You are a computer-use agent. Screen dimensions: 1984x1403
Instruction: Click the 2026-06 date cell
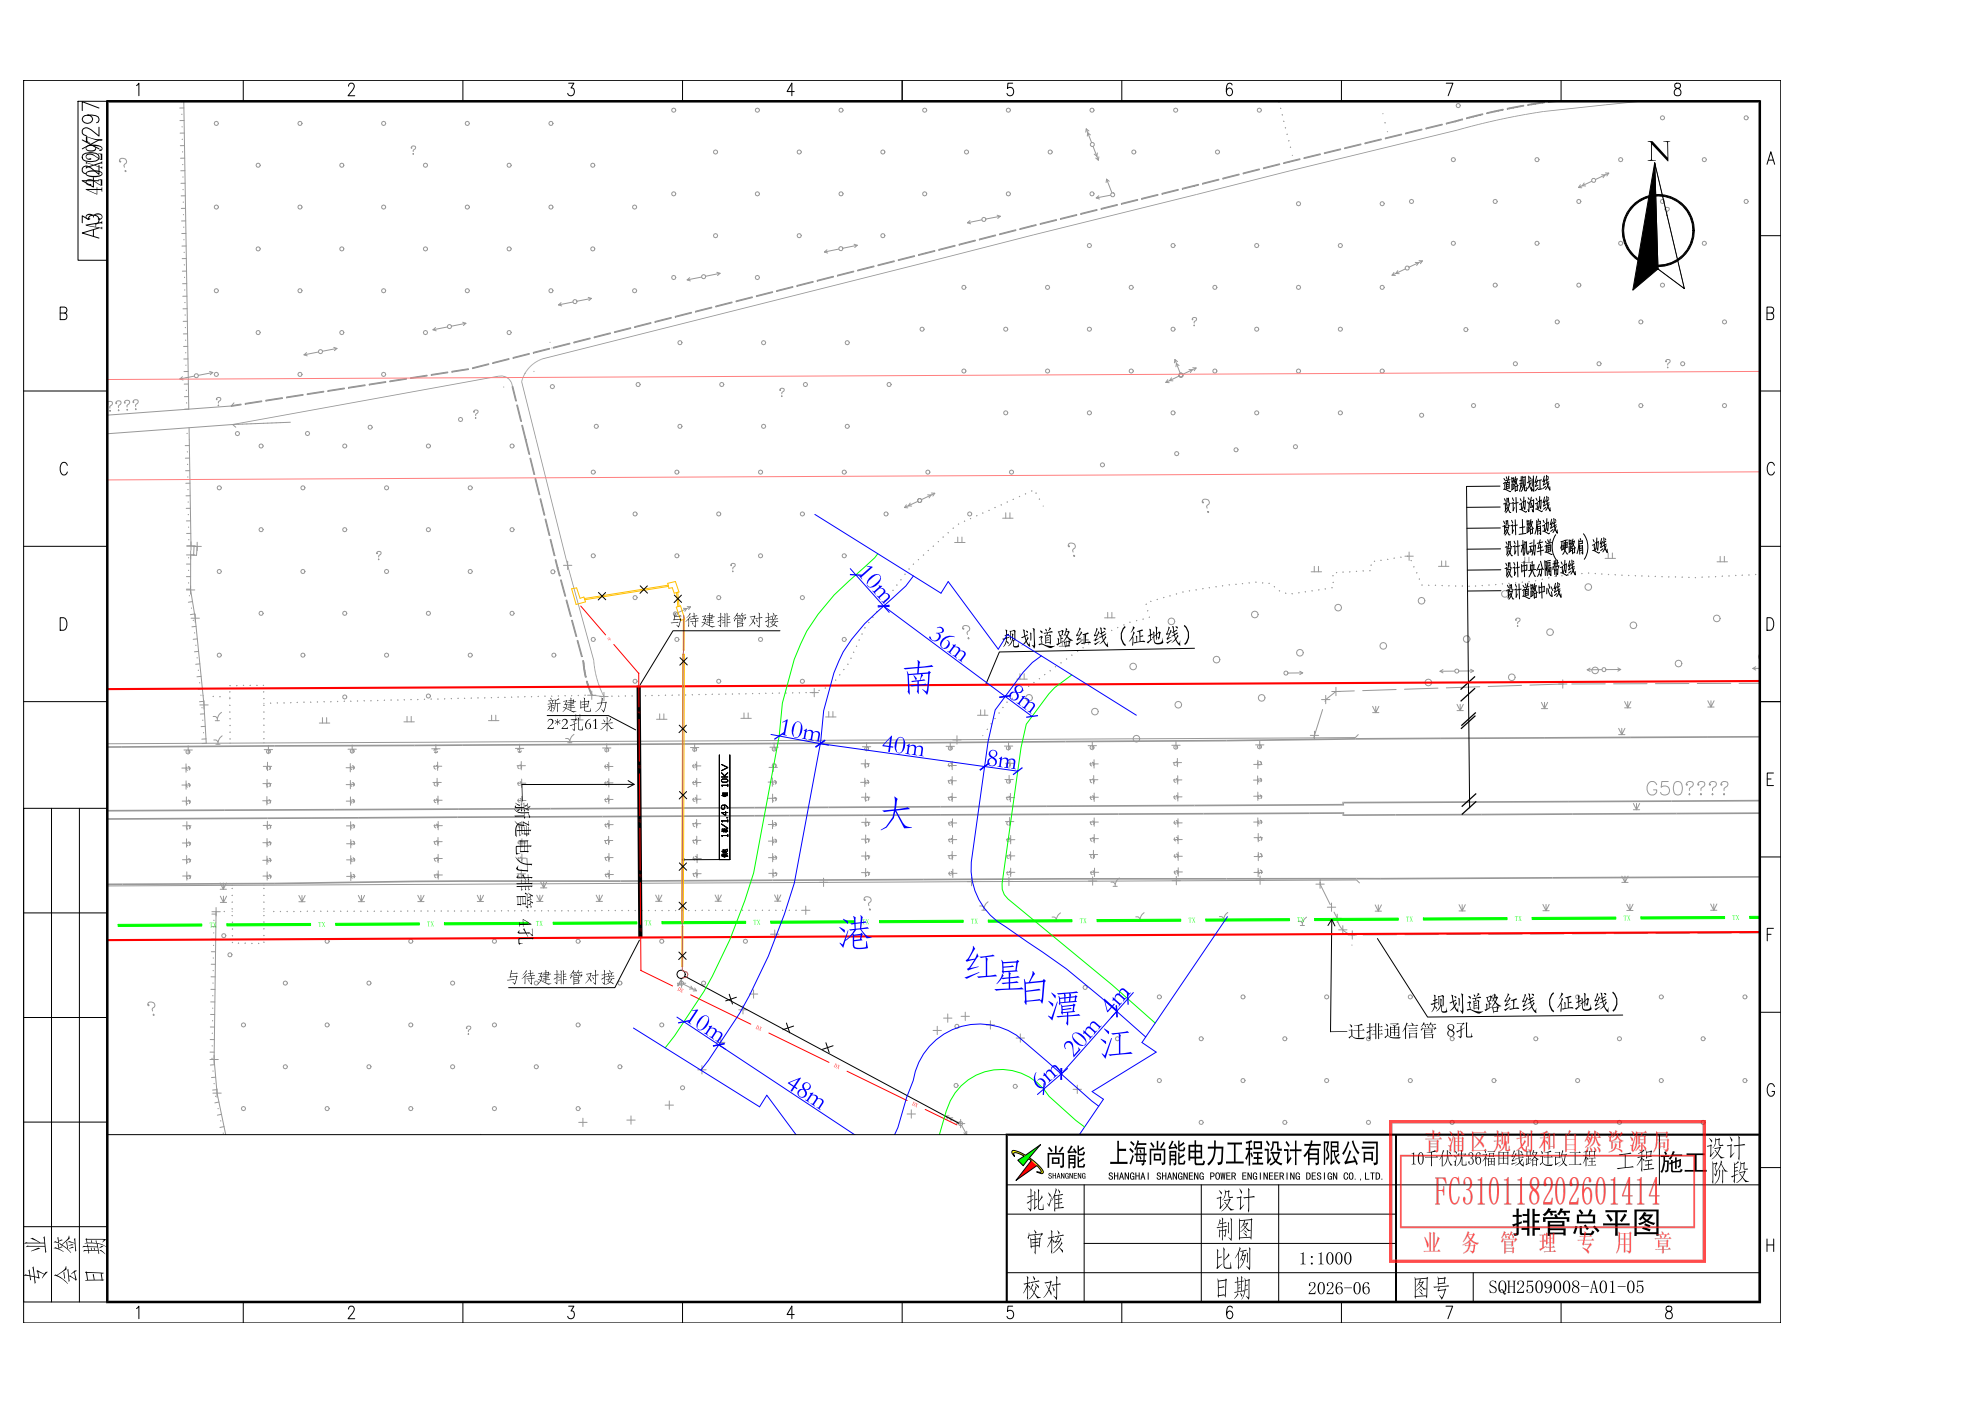pyautogui.click(x=1338, y=1288)
